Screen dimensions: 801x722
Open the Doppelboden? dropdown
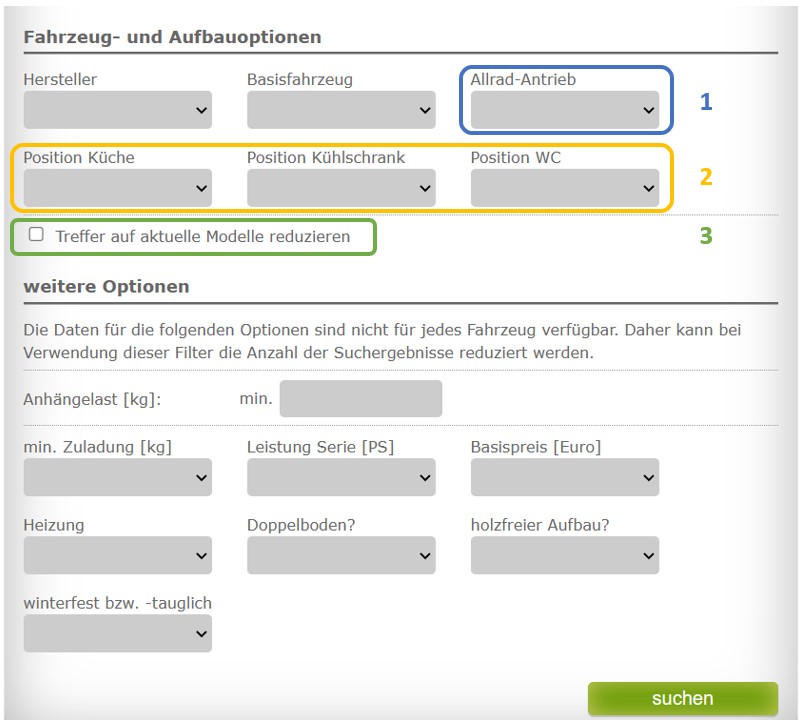[x=341, y=555]
